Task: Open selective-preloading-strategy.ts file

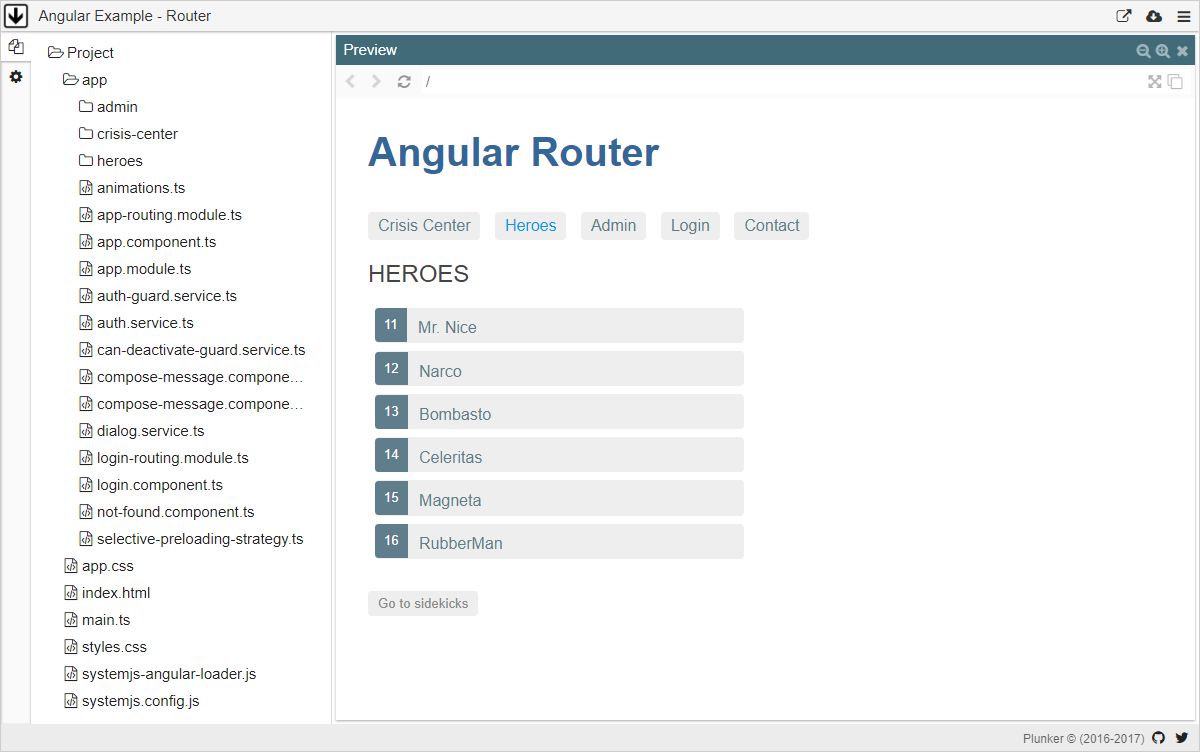Action: (190, 538)
